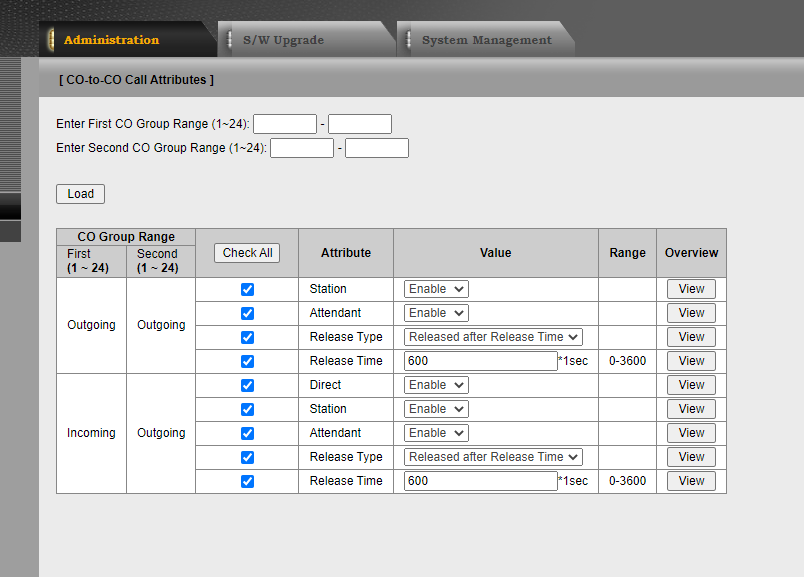Image resolution: width=804 pixels, height=577 pixels.
Task: Toggle Attendant checkbox in Incoming-Outgoing group
Action: 247,433
